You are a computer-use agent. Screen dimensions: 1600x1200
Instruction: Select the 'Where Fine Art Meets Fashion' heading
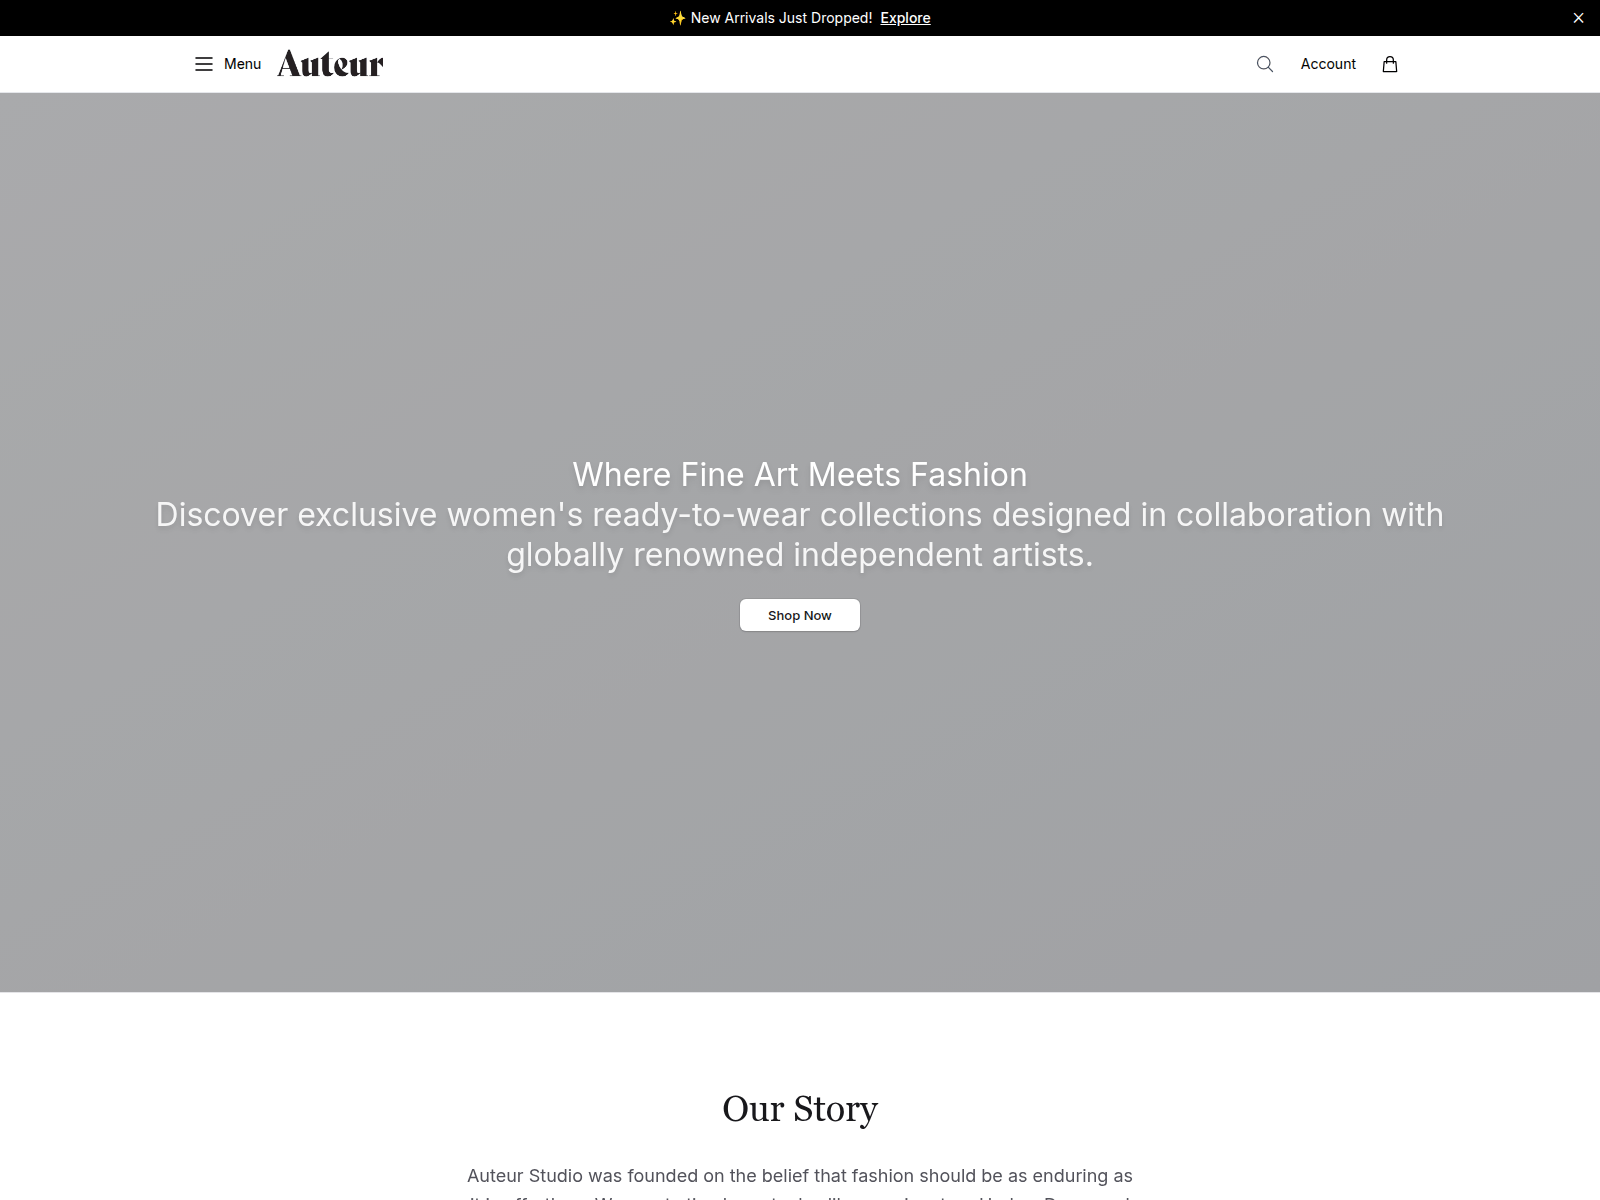coord(800,474)
